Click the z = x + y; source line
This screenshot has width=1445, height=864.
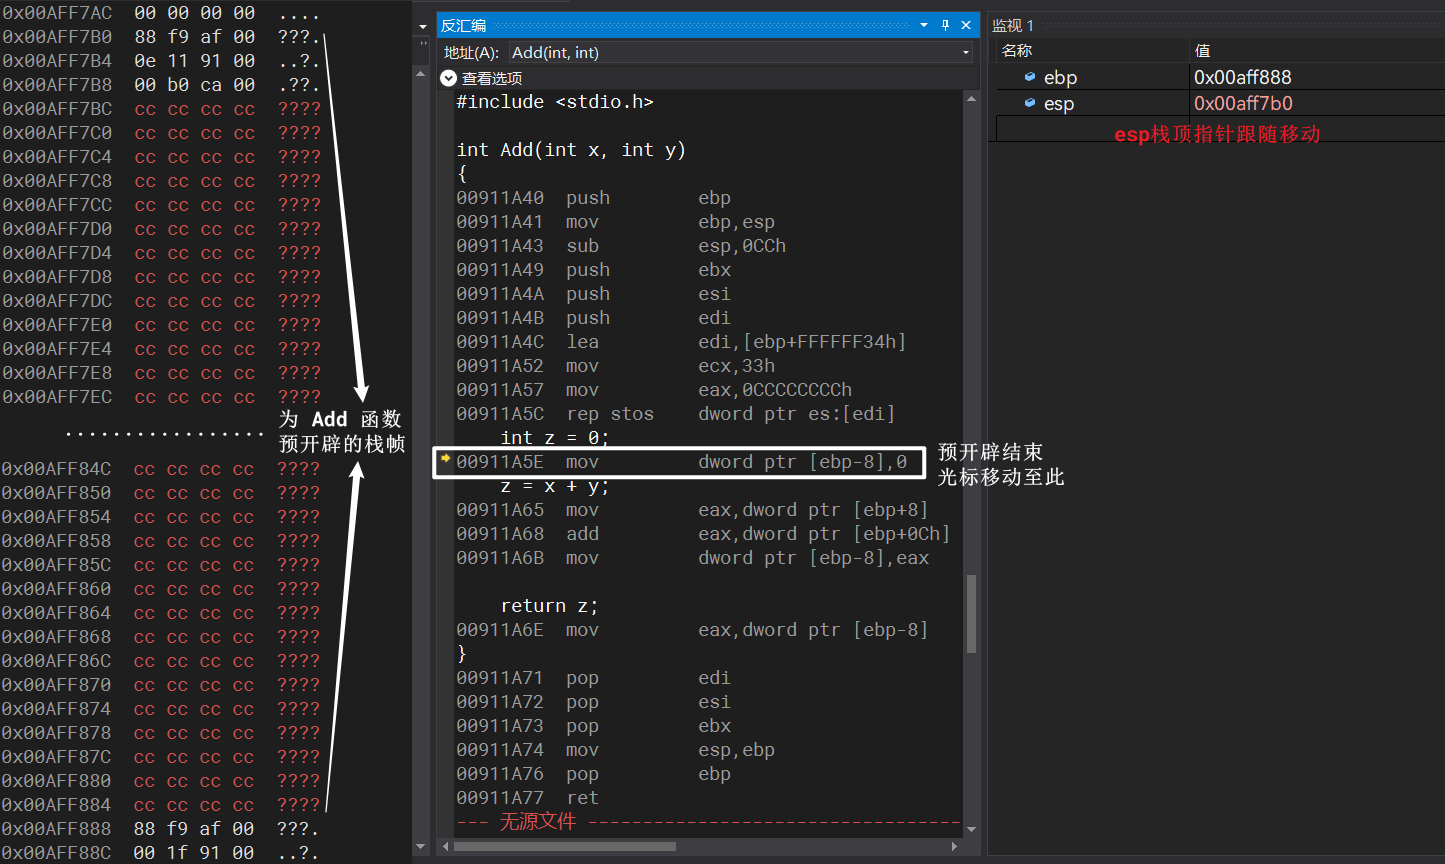pos(555,486)
